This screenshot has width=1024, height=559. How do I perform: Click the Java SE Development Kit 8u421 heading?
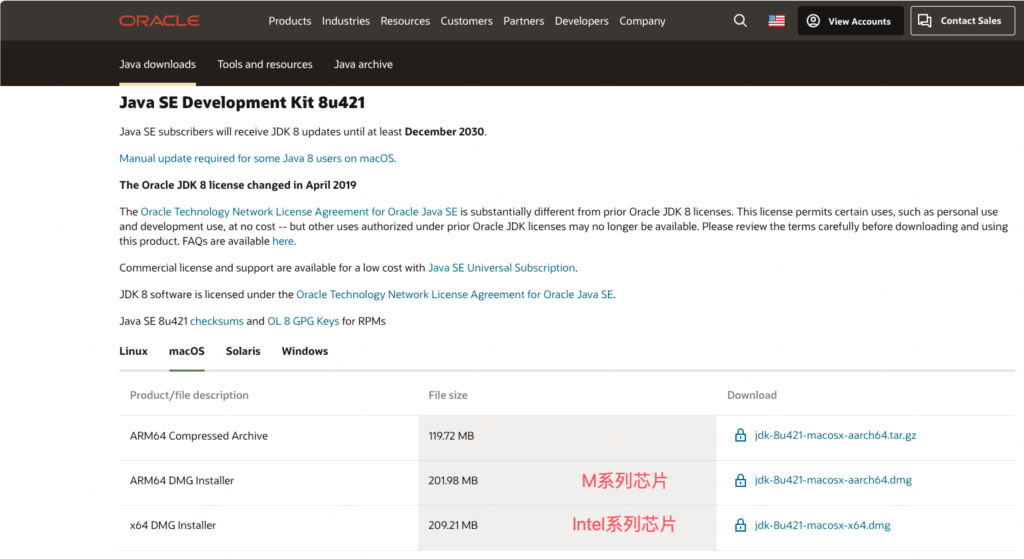[x=242, y=103]
